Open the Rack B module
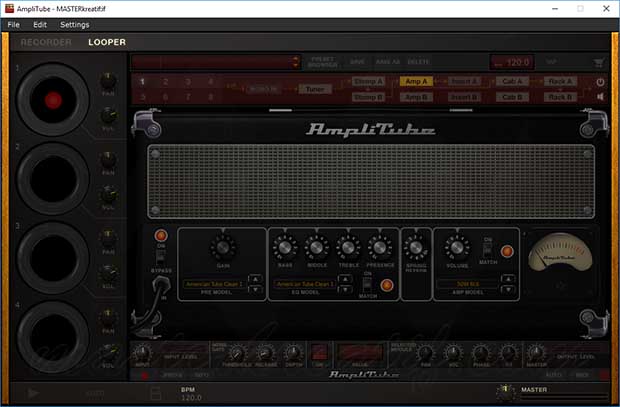Image resolution: width=620 pixels, height=407 pixels. pyautogui.click(x=560, y=97)
